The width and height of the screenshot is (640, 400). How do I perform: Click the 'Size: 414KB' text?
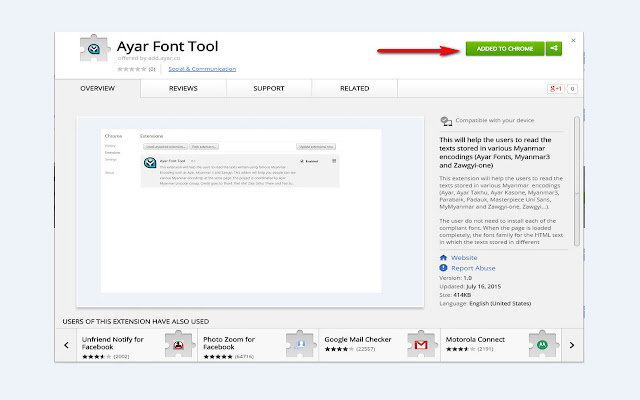tap(455, 295)
